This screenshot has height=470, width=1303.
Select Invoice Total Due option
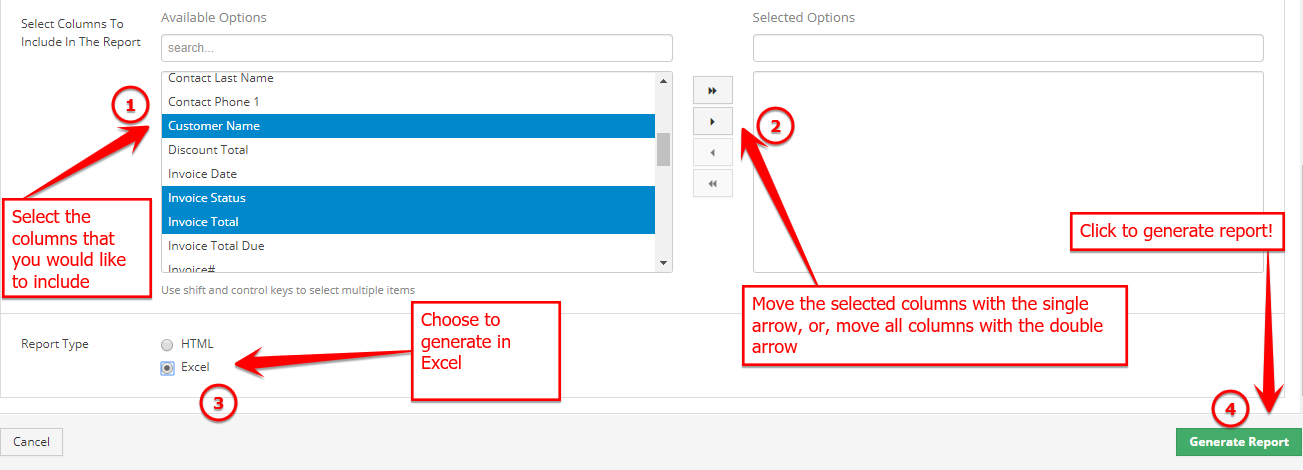pyautogui.click(x=408, y=246)
